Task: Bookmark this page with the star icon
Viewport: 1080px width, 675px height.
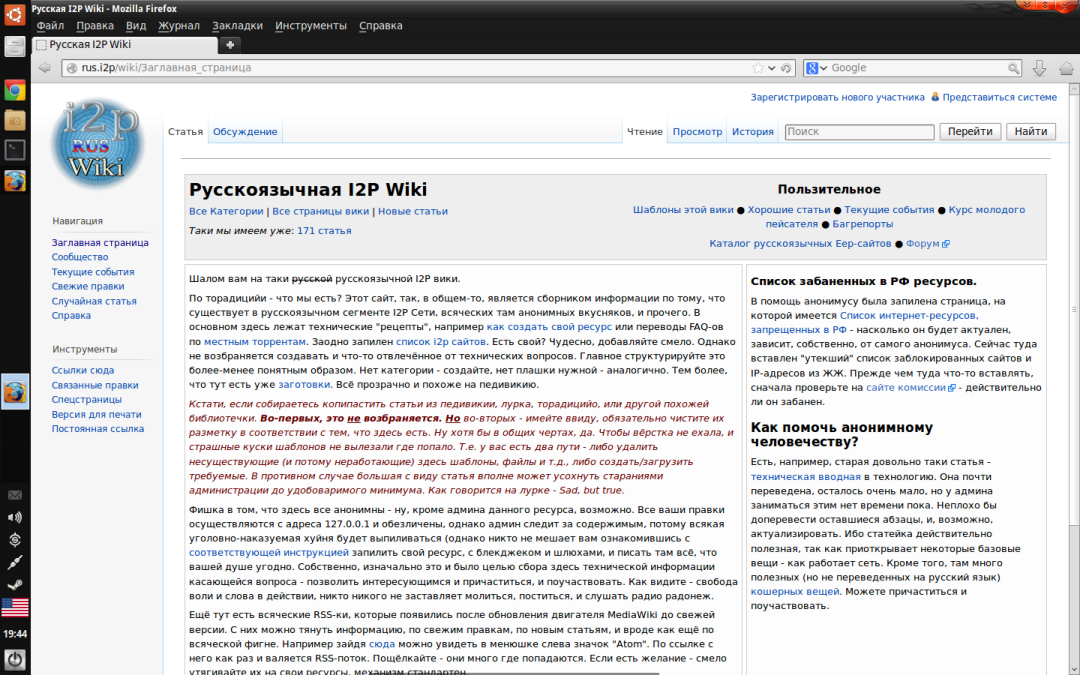Action: click(x=757, y=68)
